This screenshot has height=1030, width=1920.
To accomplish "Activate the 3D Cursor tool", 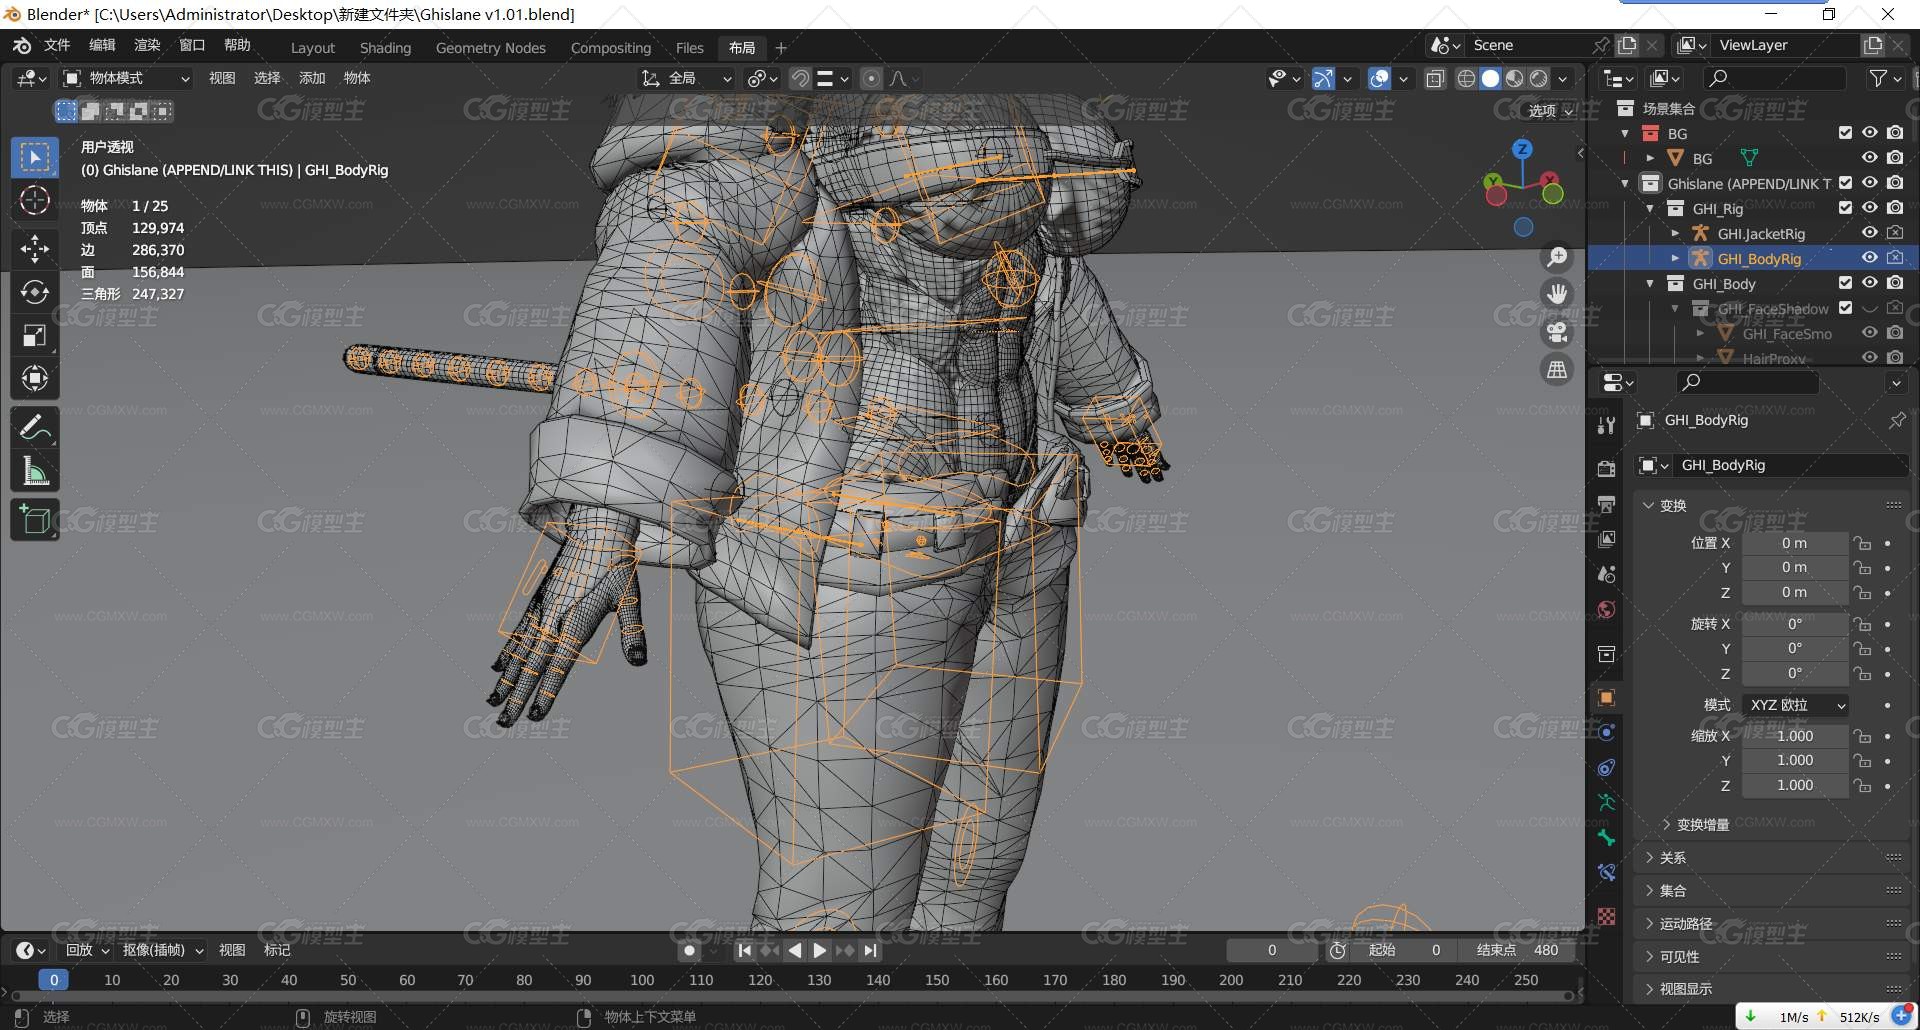I will (x=35, y=201).
